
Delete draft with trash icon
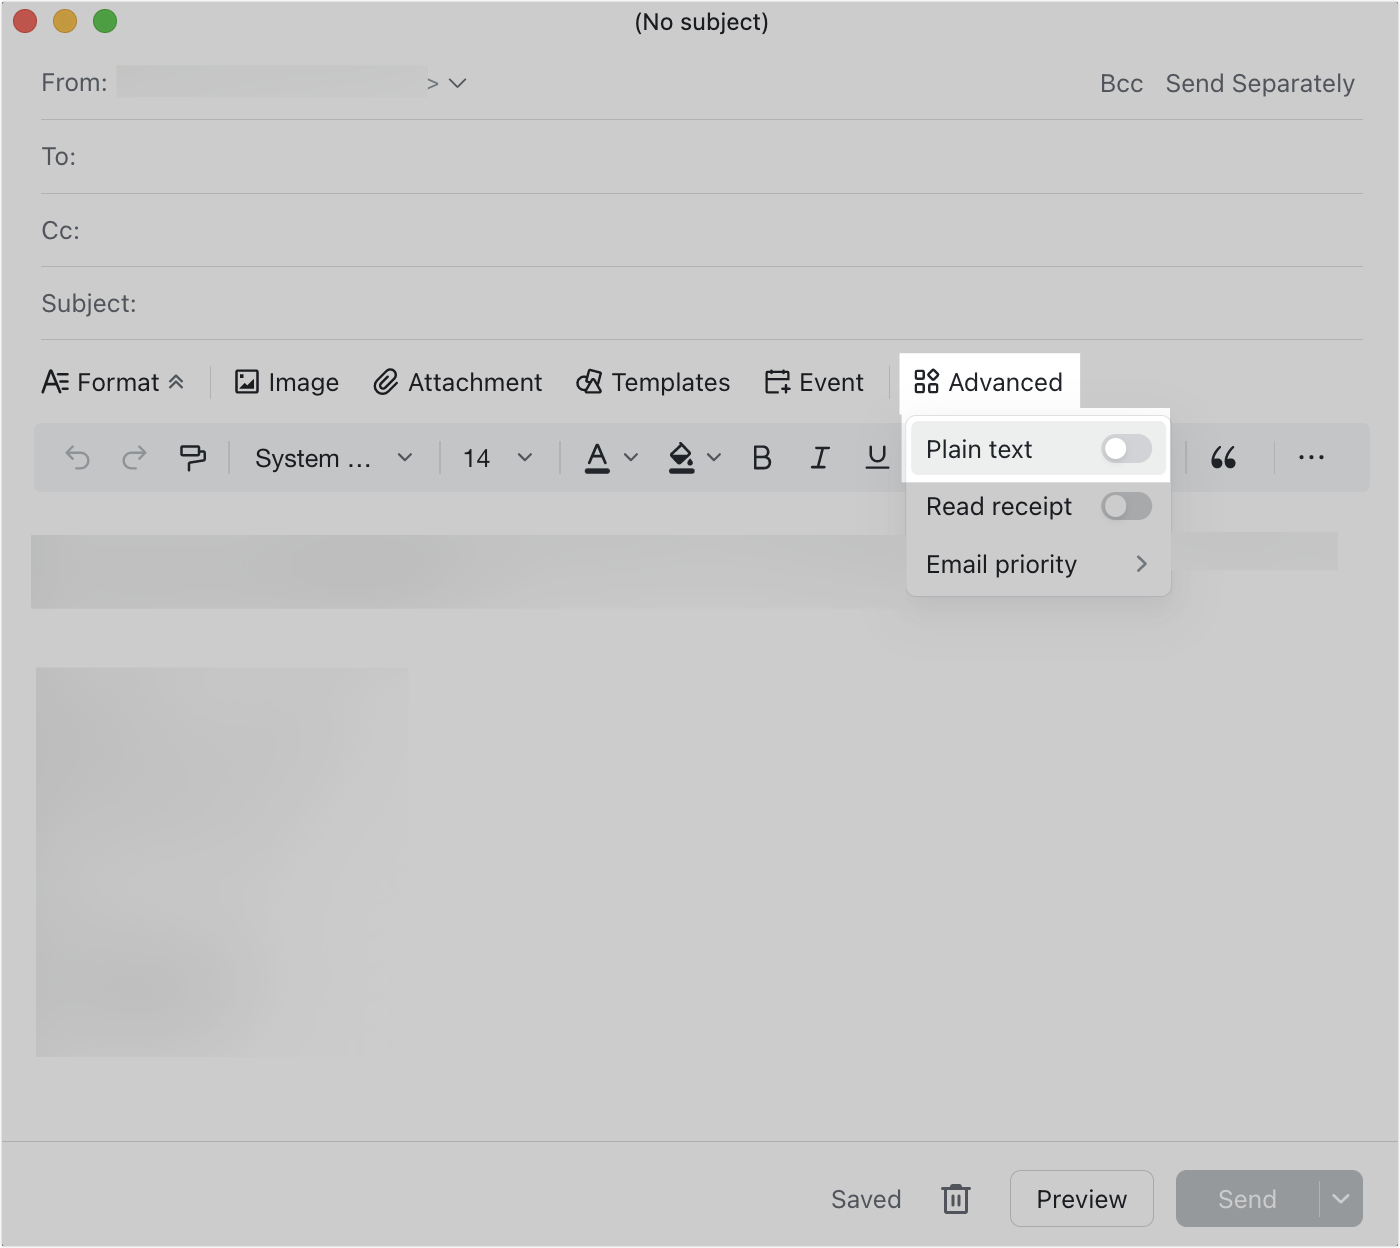[x=956, y=1199]
